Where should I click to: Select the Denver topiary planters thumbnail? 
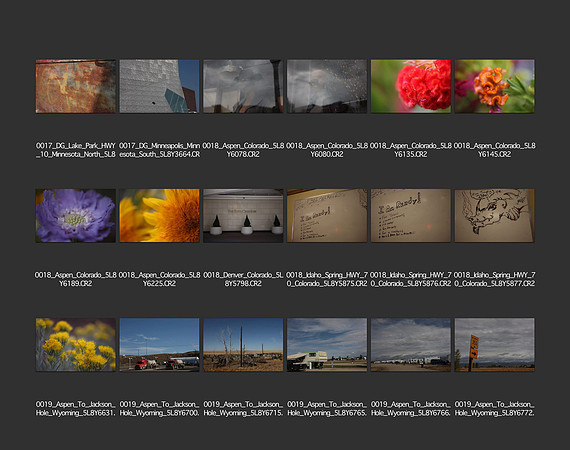[x=243, y=216]
